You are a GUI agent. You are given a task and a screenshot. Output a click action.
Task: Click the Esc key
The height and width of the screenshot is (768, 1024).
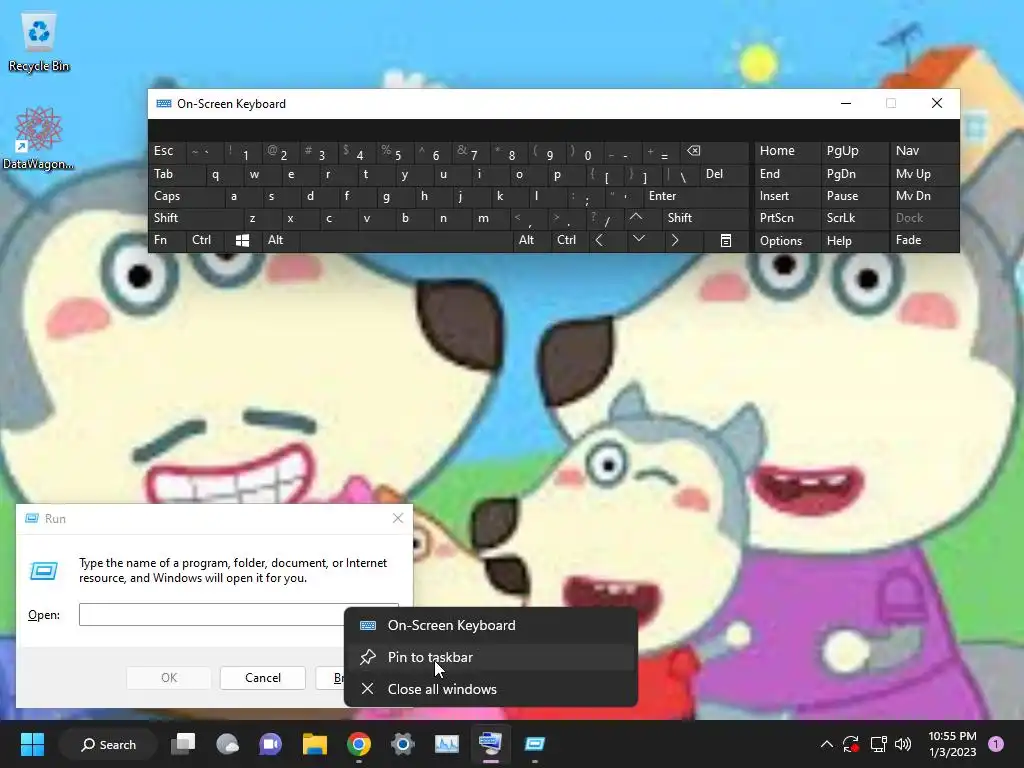point(167,151)
